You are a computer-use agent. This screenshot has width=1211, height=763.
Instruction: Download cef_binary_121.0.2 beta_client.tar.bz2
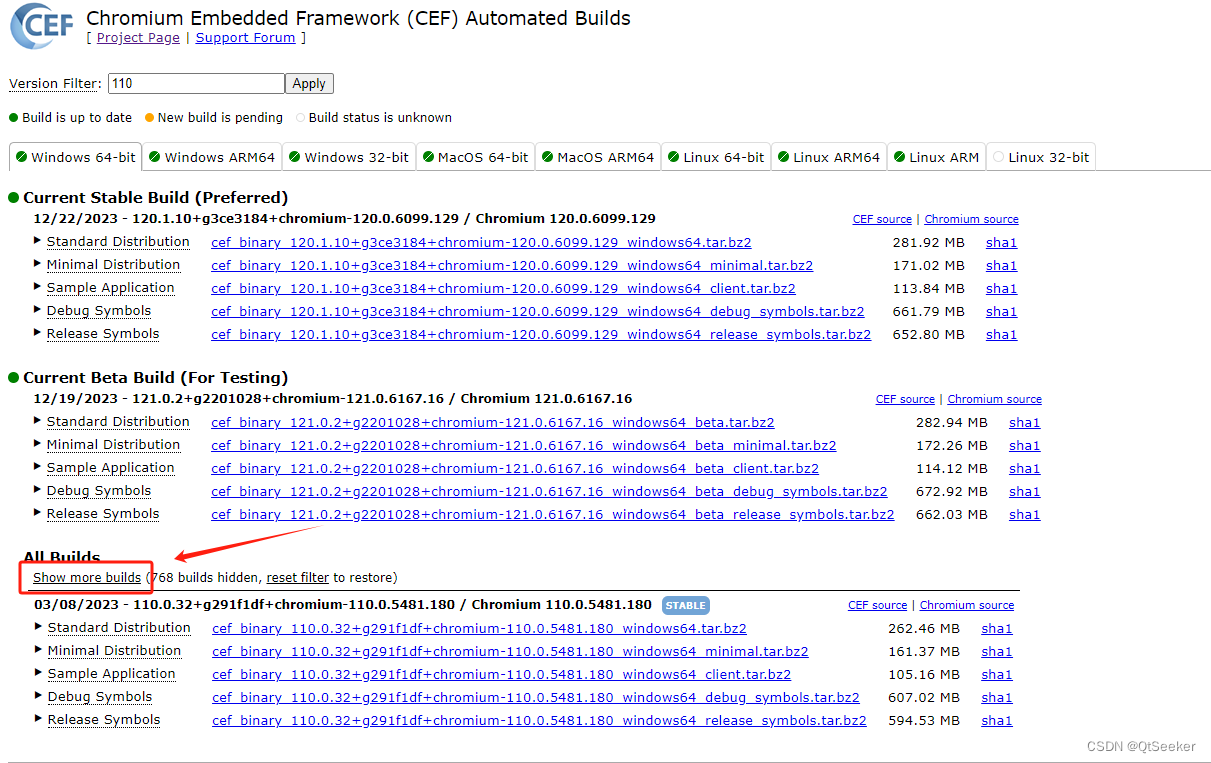click(515, 469)
